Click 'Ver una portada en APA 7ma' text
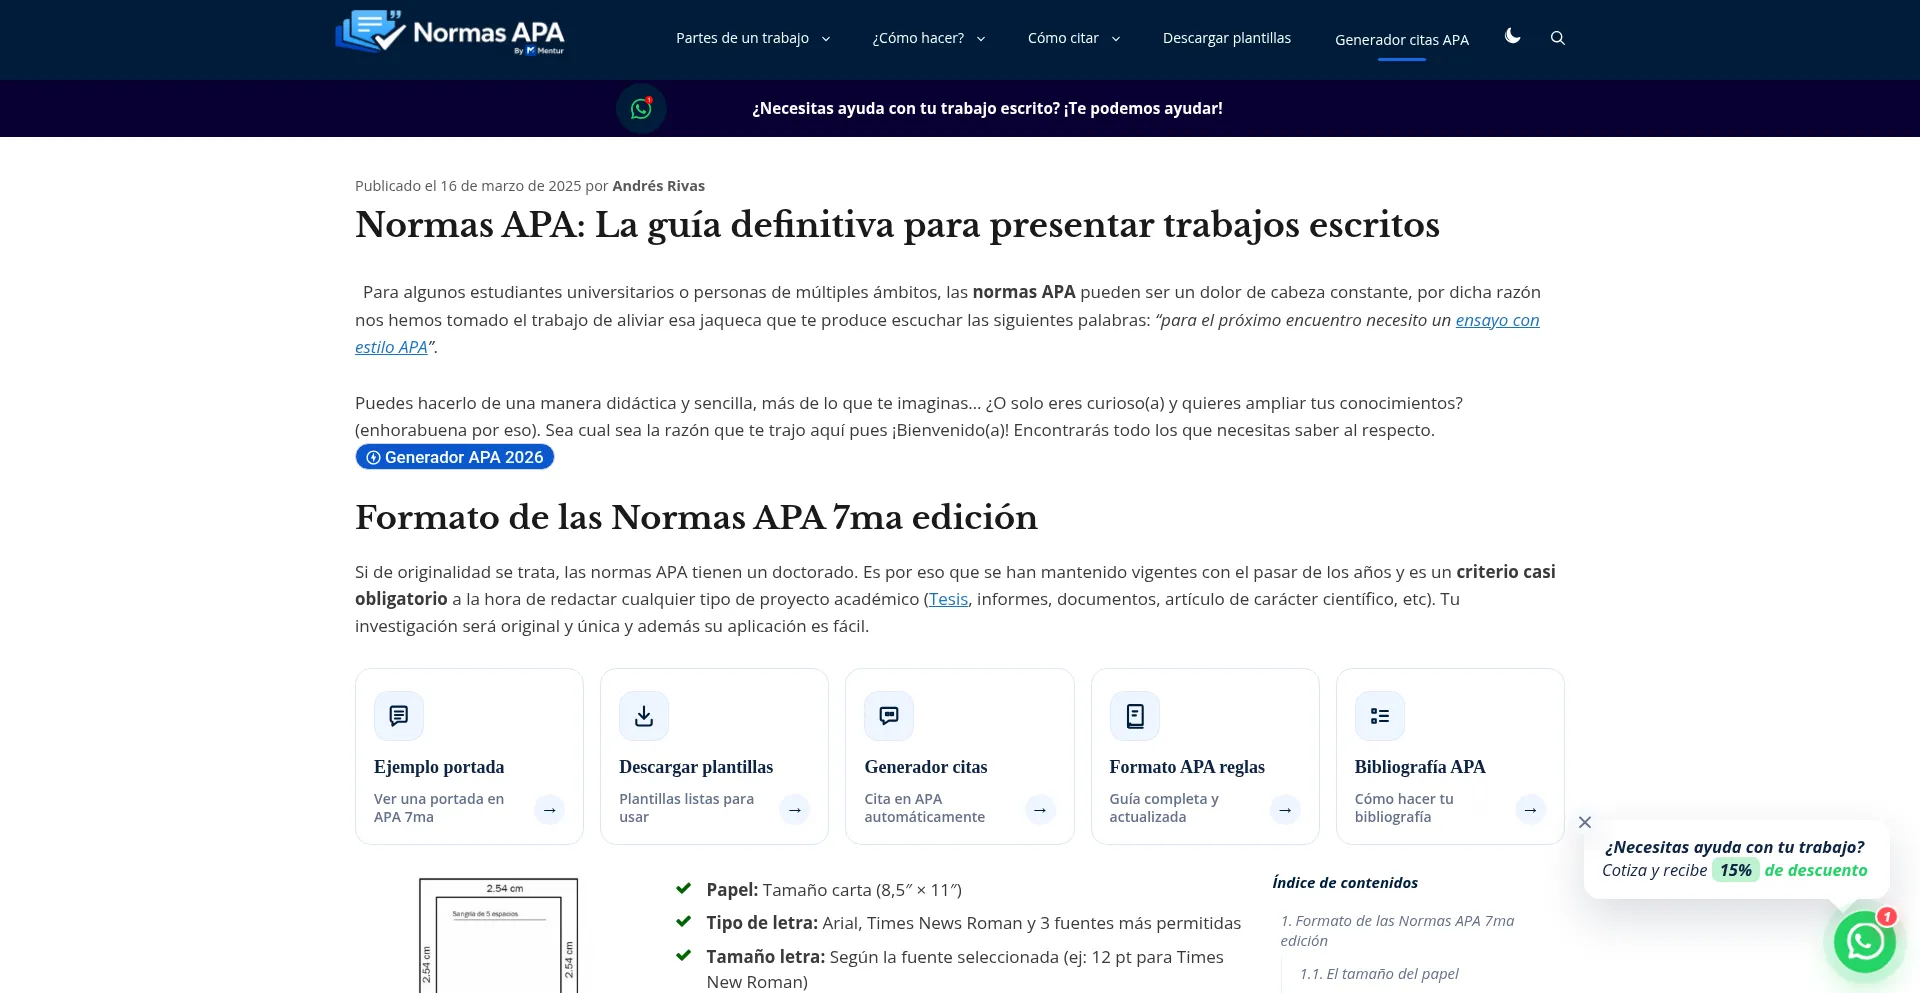The image size is (1920, 993). (x=439, y=808)
